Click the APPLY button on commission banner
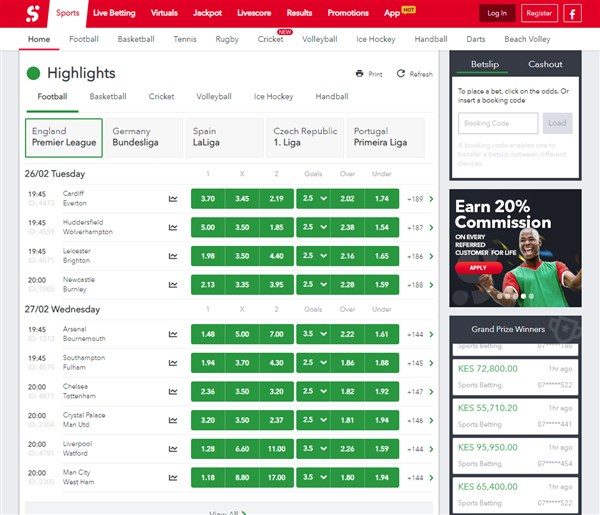The width and height of the screenshot is (600, 515). point(478,268)
